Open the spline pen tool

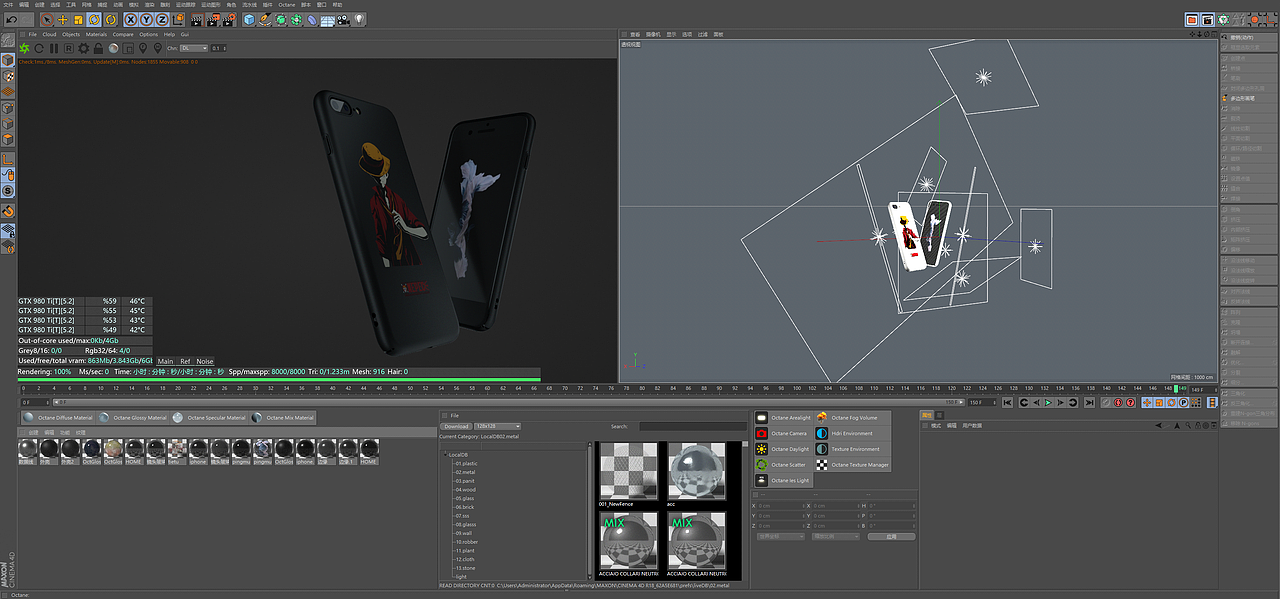pos(265,20)
